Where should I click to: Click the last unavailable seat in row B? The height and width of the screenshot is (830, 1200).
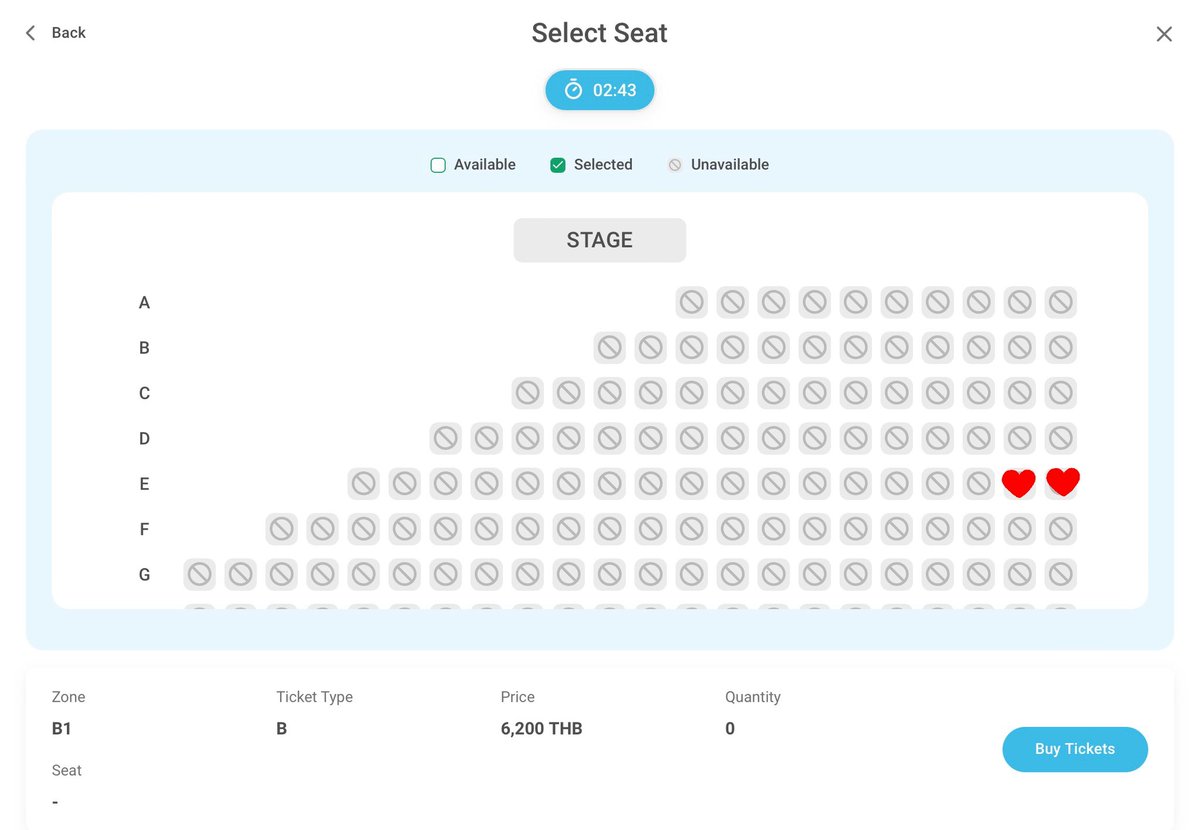[1061, 348]
